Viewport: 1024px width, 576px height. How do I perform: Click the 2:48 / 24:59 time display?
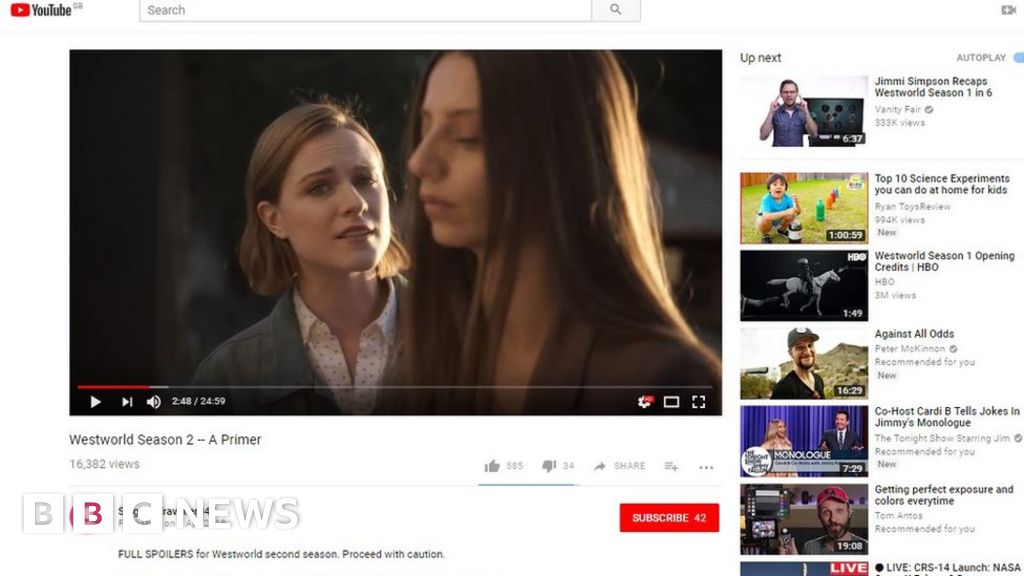pos(199,401)
